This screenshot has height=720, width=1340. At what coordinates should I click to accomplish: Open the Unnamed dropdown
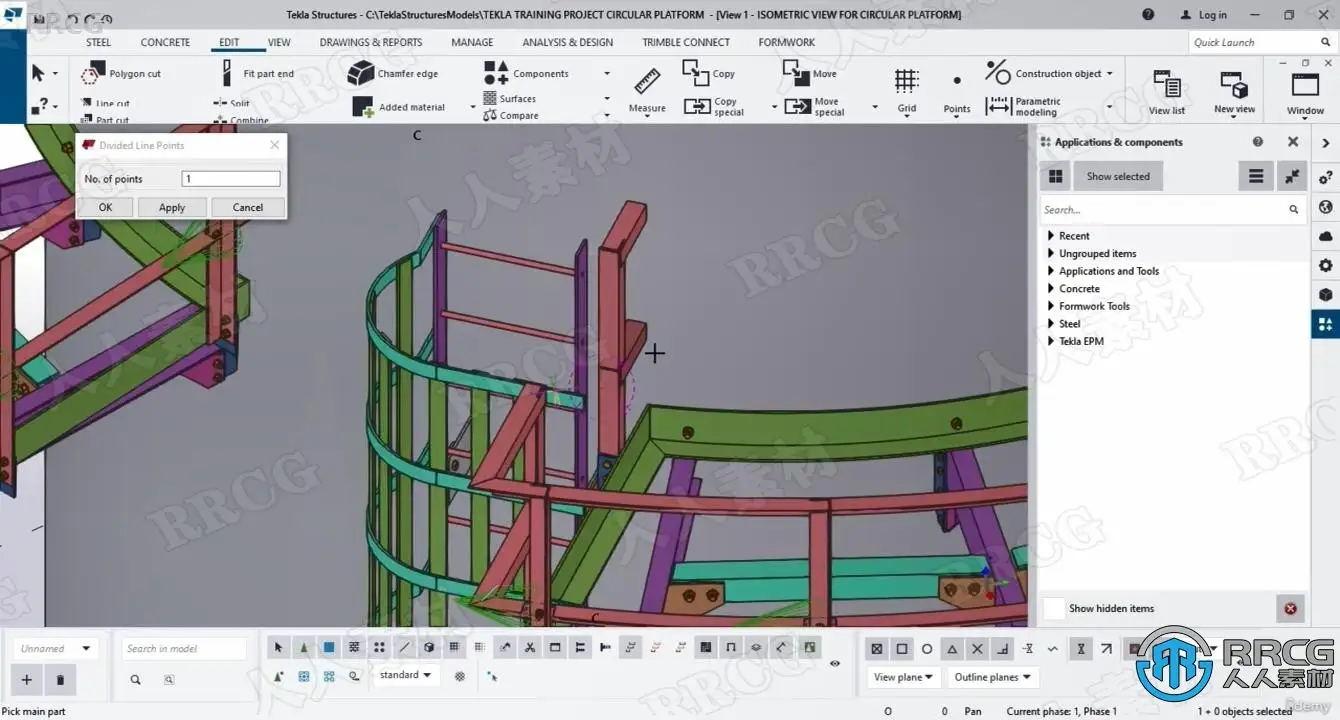56,648
